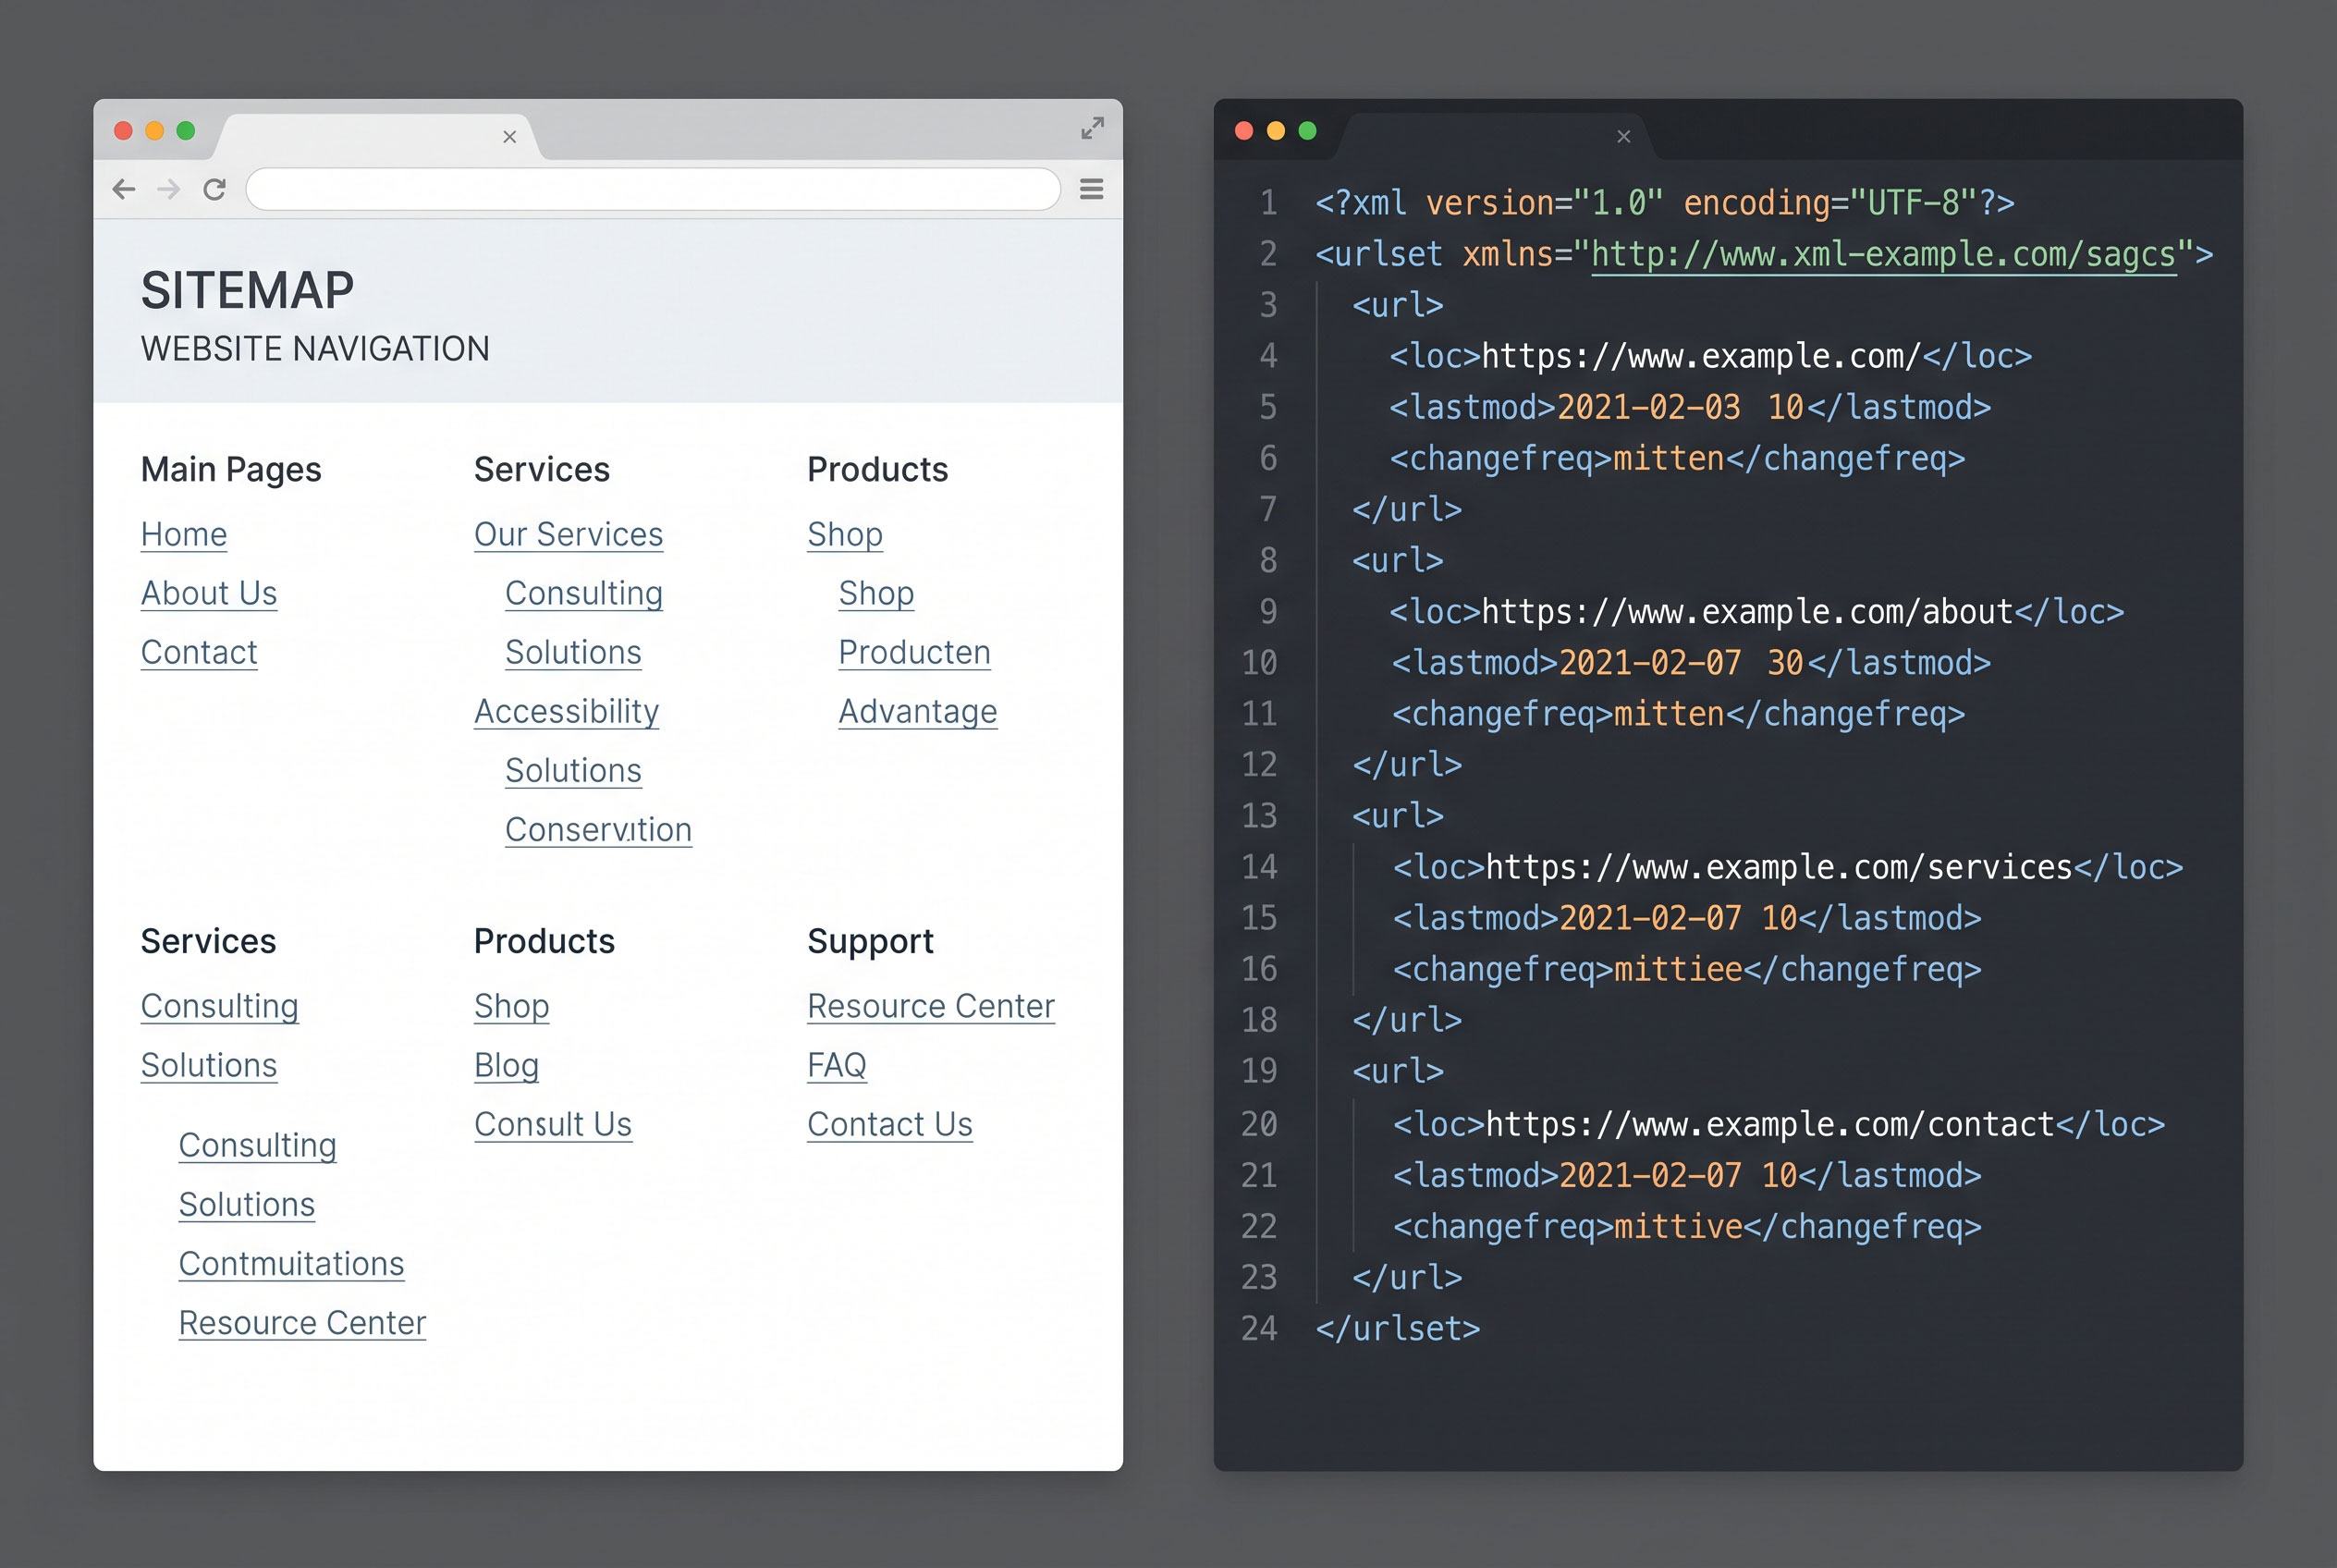
Task: Click the changefreq value mittiee
Action: (1678, 969)
